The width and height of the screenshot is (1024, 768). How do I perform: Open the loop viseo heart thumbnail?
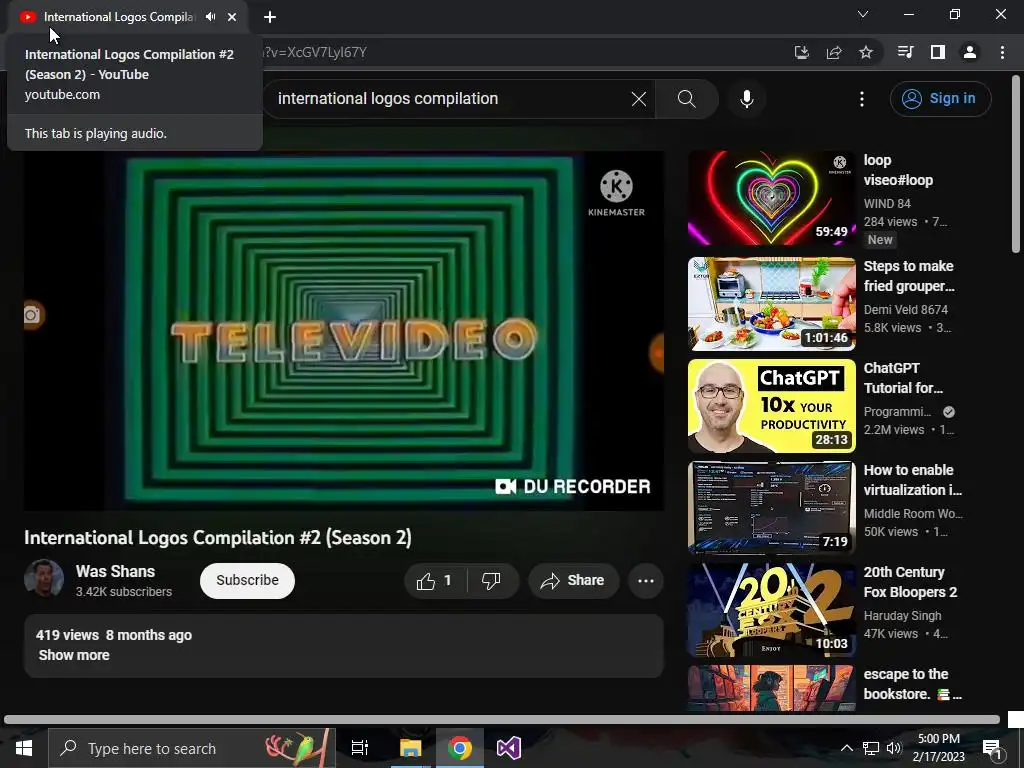tap(771, 198)
